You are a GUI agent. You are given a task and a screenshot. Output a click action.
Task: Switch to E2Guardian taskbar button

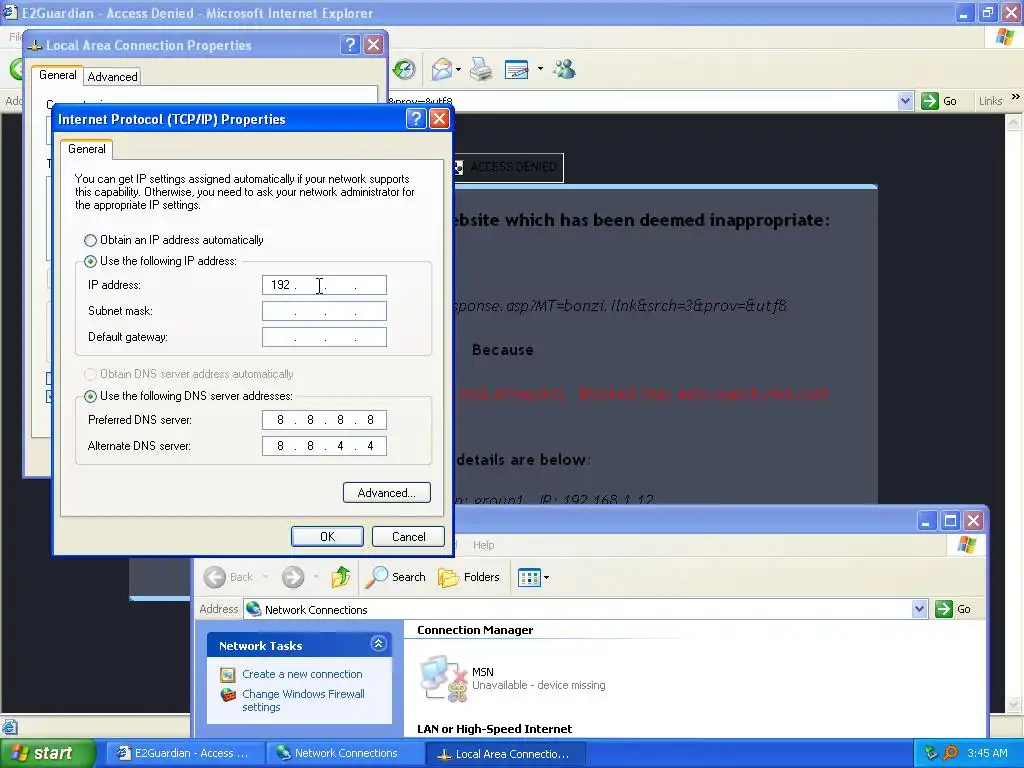coord(185,754)
